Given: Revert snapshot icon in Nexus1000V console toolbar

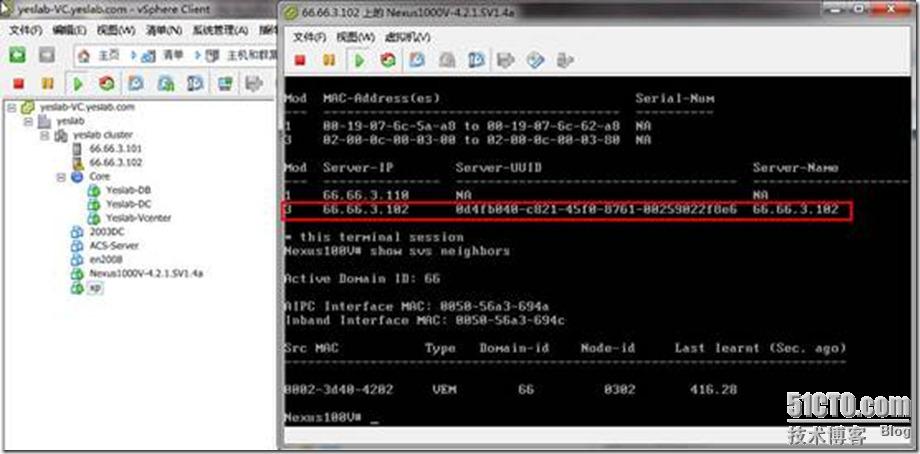Looking at the screenshot, I should pyautogui.click(x=447, y=60).
